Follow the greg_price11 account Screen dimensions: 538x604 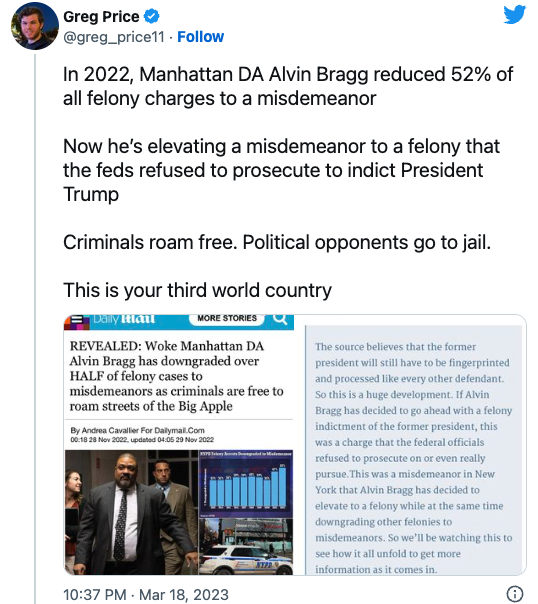[x=200, y=37]
